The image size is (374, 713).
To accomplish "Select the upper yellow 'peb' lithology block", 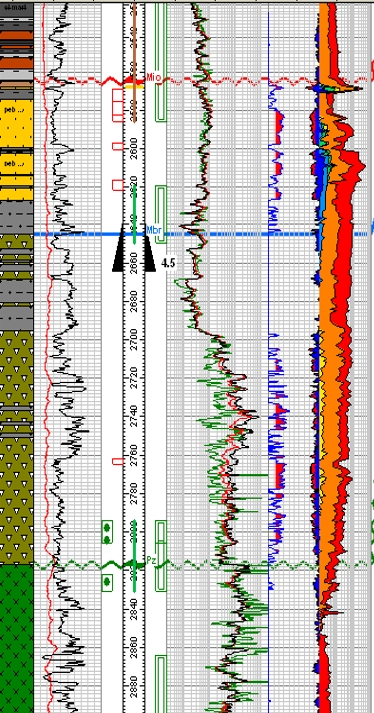I will pos(16,123).
